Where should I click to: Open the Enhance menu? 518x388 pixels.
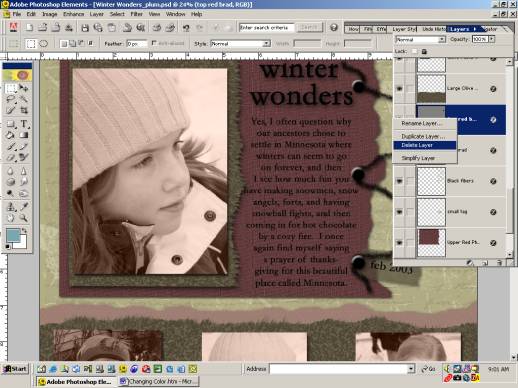click(73, 14)
